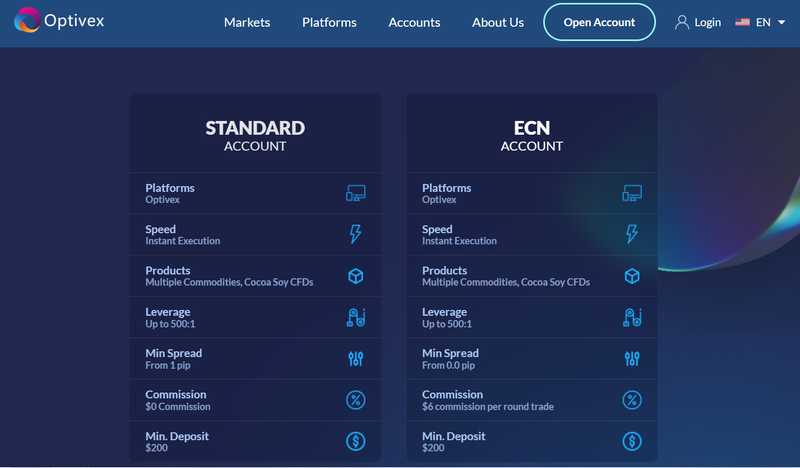This screenshot has width=800, height=468.
Task: Click the Standard account Products cube icon
Action: [x=356, y=276]
